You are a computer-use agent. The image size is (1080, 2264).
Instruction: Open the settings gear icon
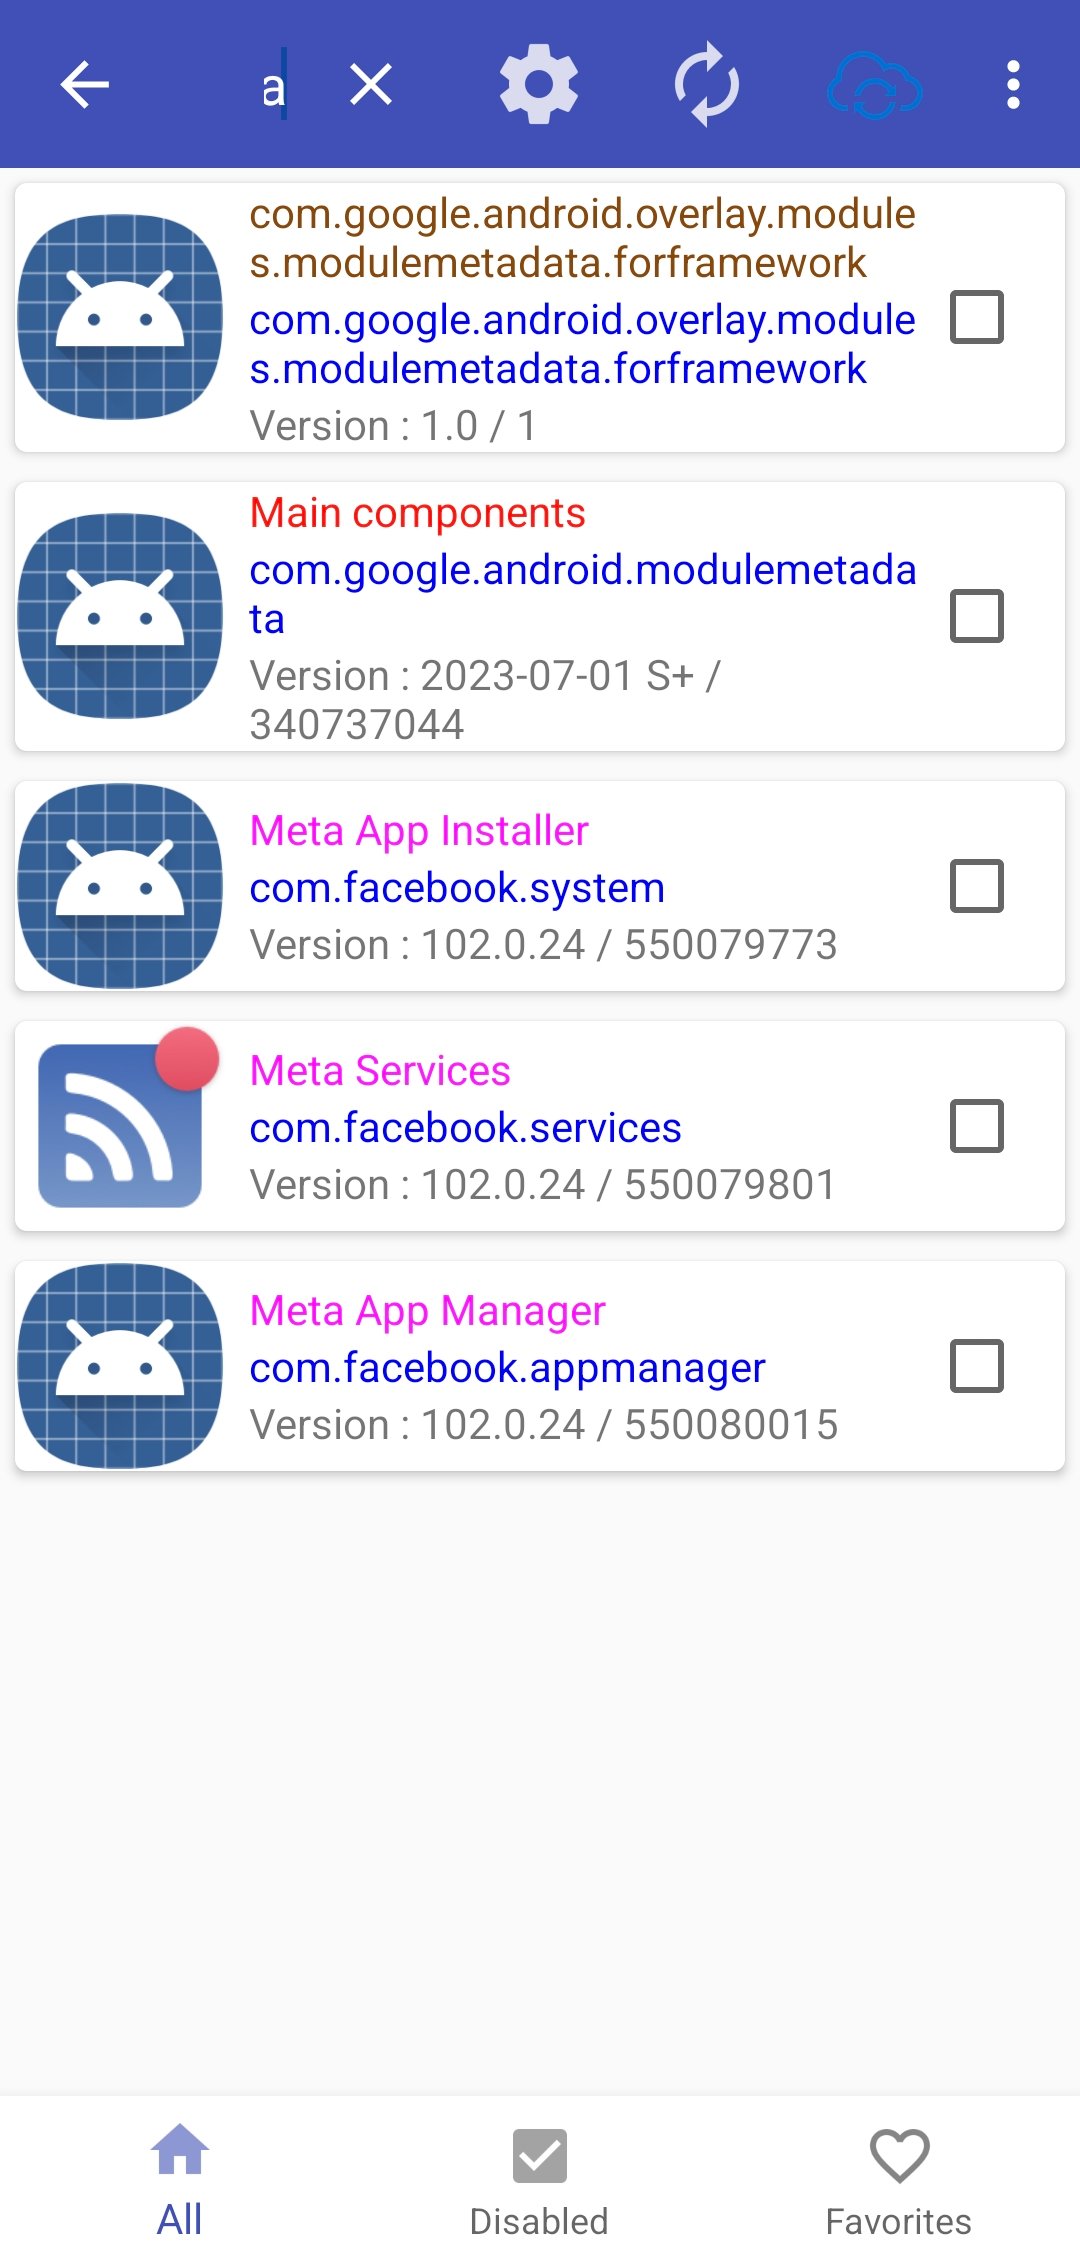(x=539, y=84)
